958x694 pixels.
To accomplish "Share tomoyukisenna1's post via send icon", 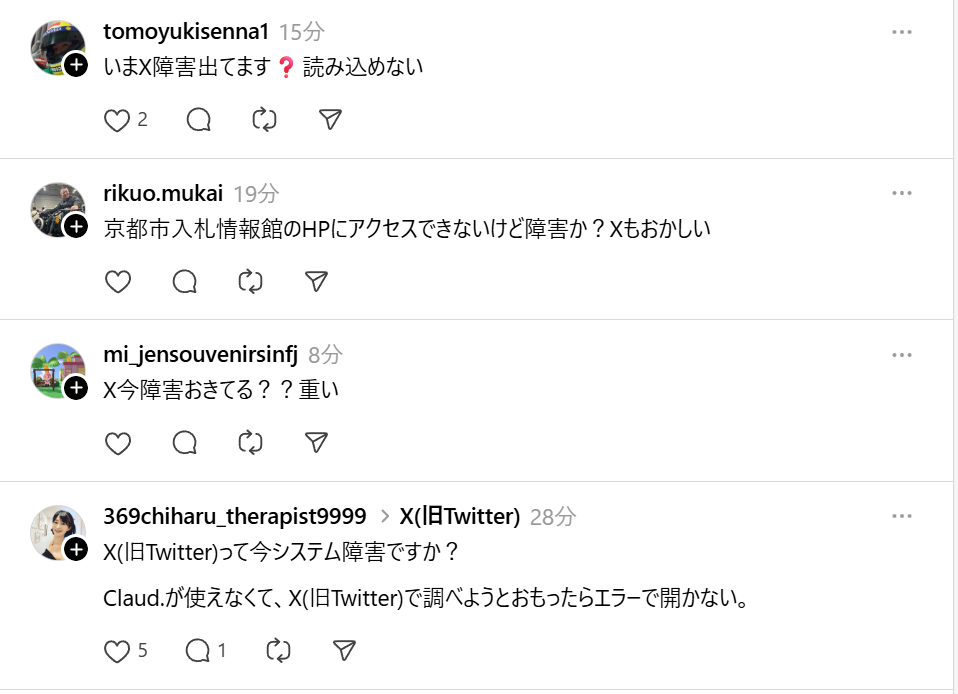I will [331, 120].
